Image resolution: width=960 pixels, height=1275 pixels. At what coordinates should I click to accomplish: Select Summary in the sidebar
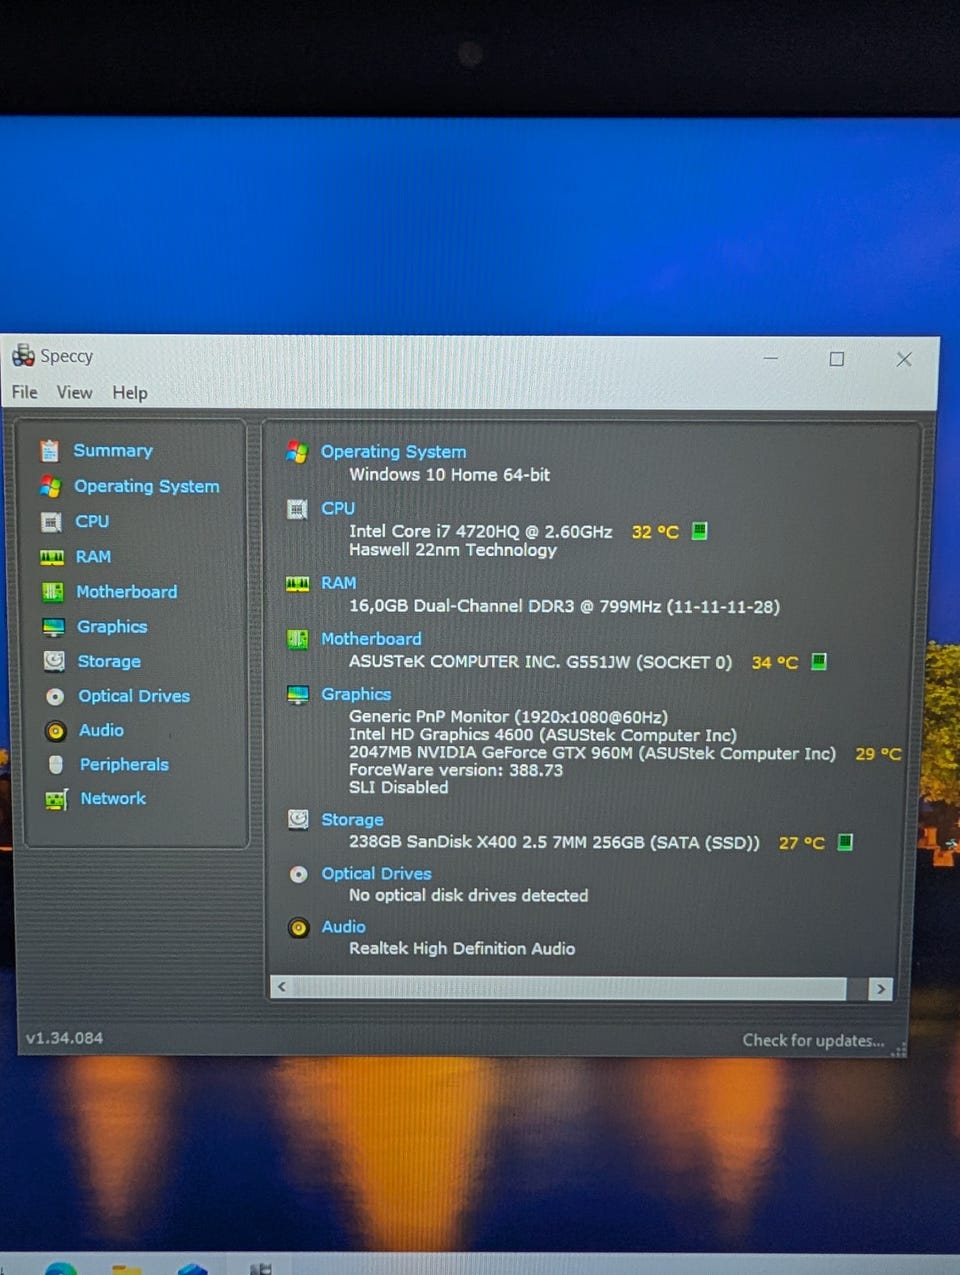coord(113,451)
